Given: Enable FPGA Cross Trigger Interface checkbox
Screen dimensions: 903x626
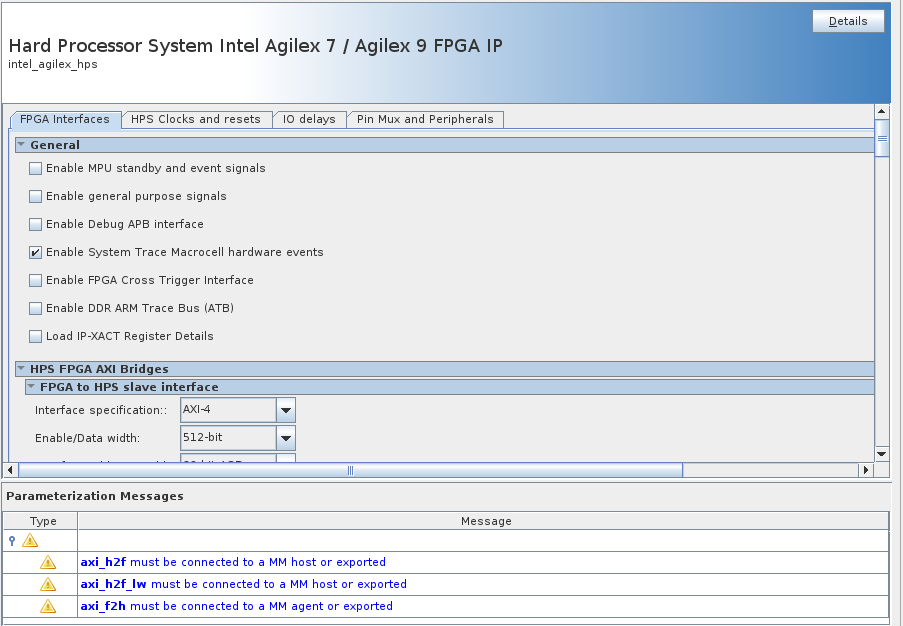Looking at the screenshot, I should tap(36, 281).
